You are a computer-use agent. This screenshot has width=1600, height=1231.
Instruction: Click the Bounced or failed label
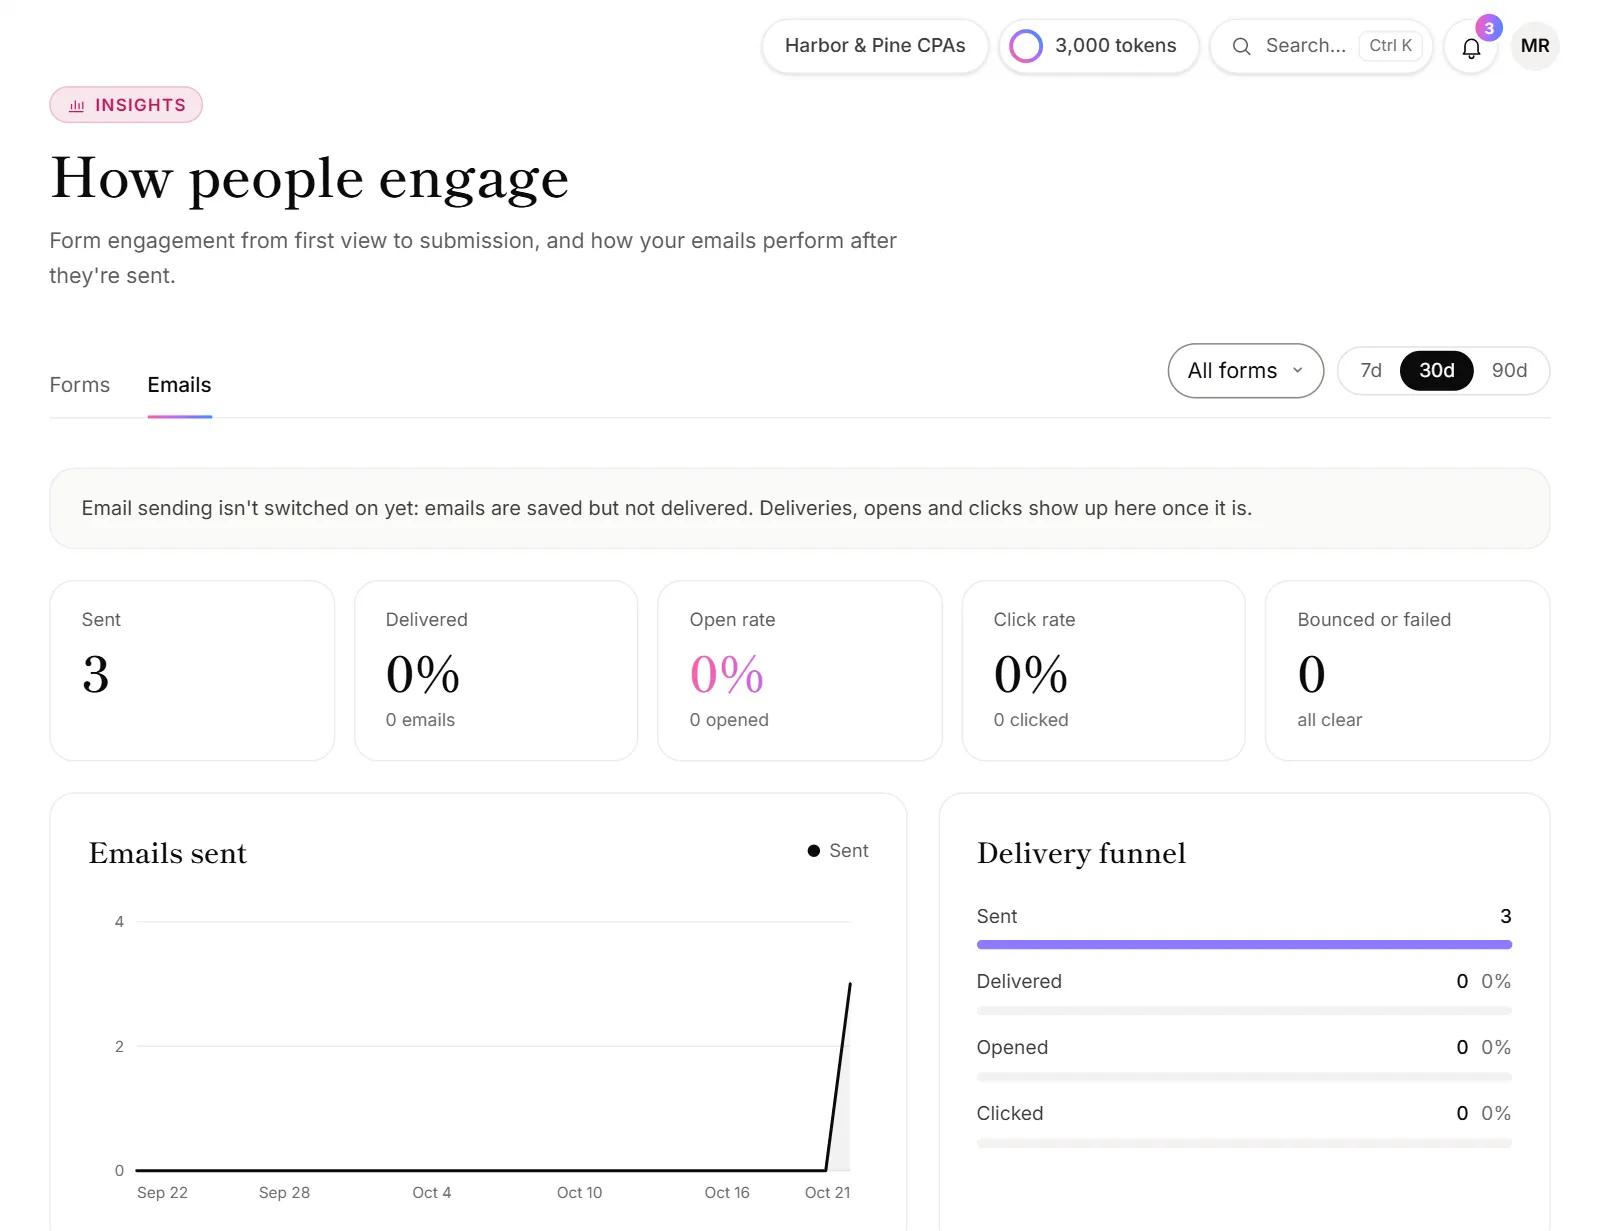pos(1374,620)
